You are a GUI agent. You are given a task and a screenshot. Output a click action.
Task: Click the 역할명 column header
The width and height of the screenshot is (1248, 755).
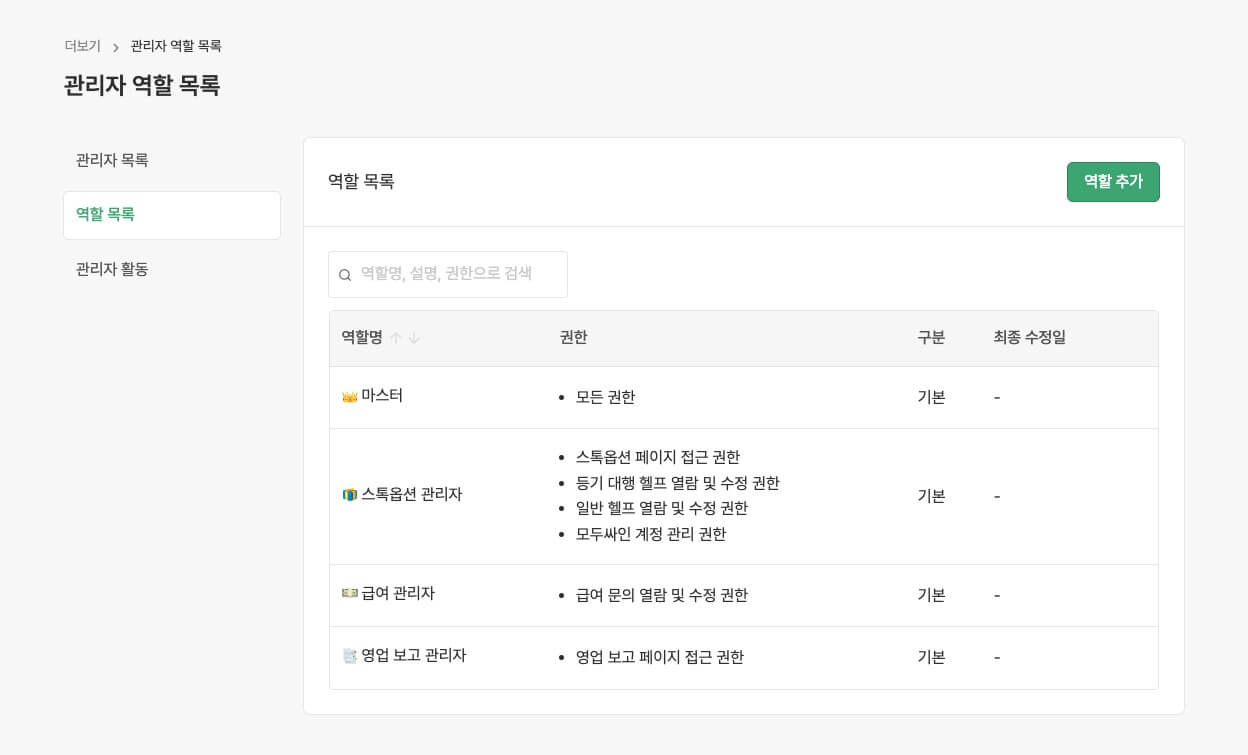[x=362, y=338]
